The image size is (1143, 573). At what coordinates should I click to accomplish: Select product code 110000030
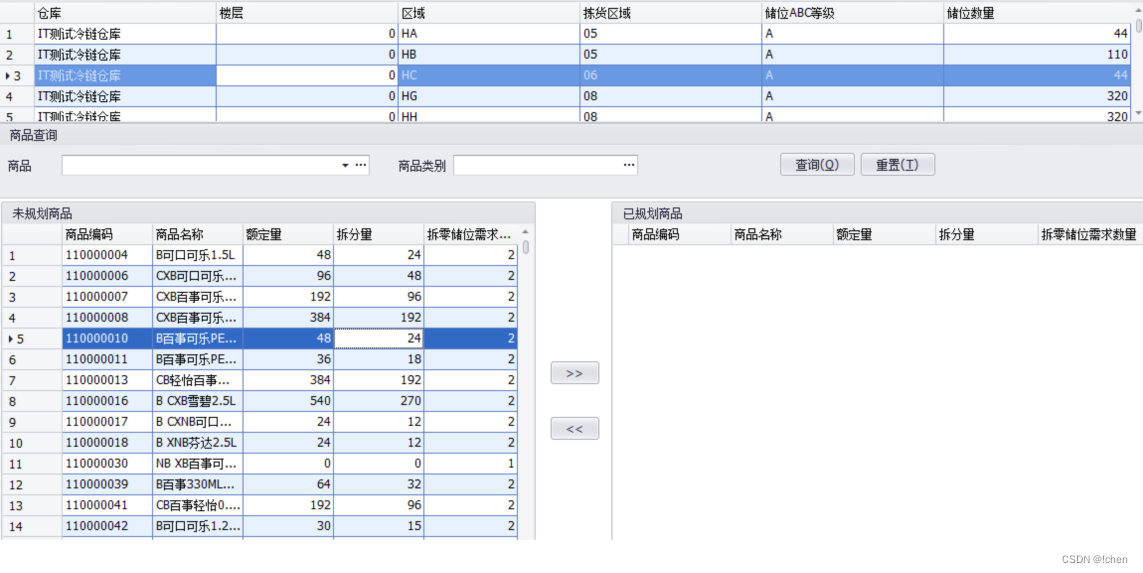[x=107, y=464]
